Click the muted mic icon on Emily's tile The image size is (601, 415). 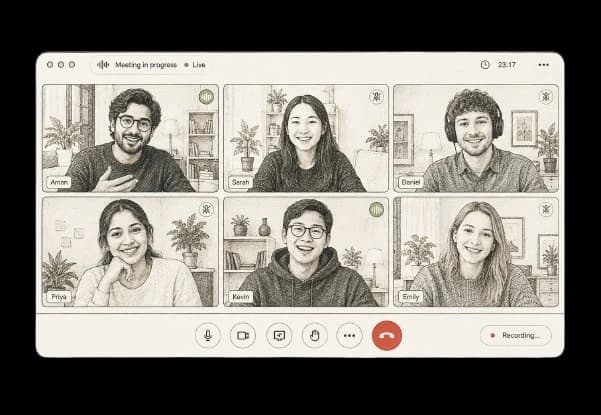tap(546, 210)
